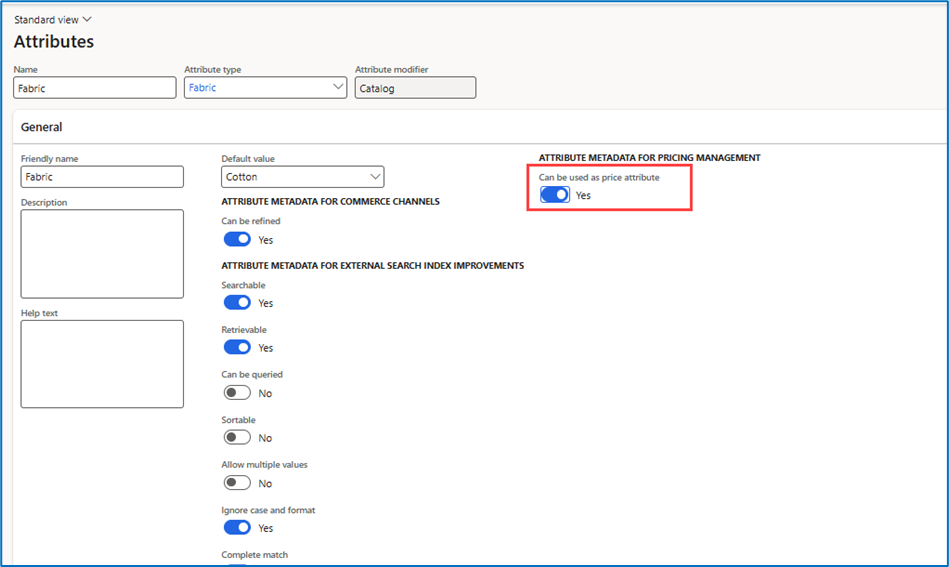Click the Complete match setting label
This screenshot has height=567, width=949.
click(x=254, y=554)
